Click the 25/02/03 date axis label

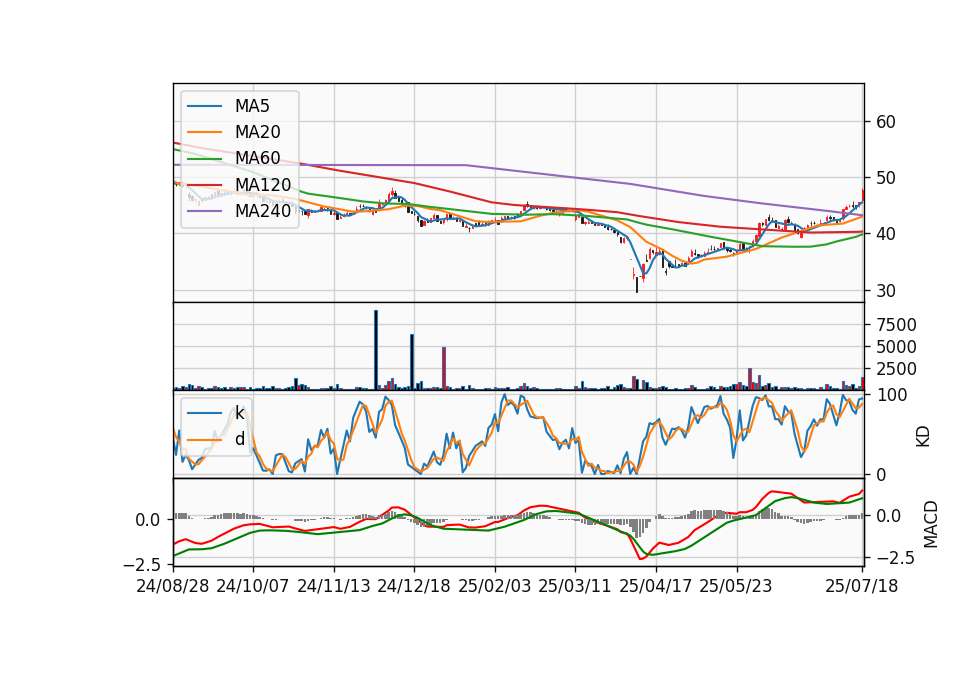[494, 586]
